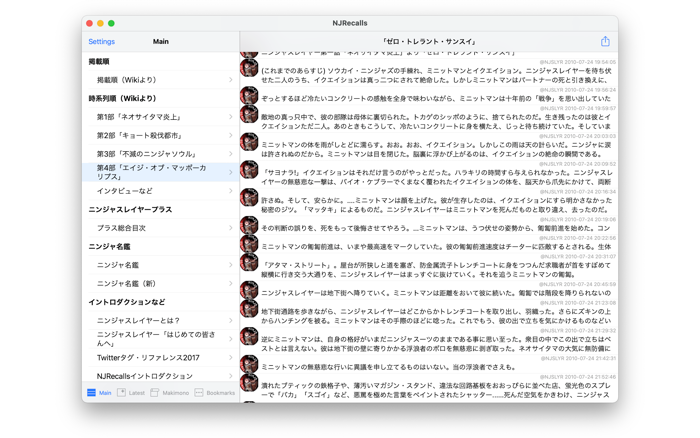
Task: Select tweet starting ミニットマンの匍匐前進は
Action: (429, 244)
